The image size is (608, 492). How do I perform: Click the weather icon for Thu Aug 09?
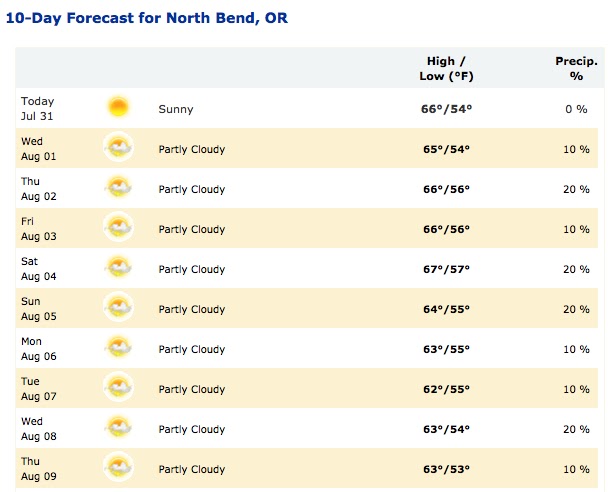click(x=118, y=467)
